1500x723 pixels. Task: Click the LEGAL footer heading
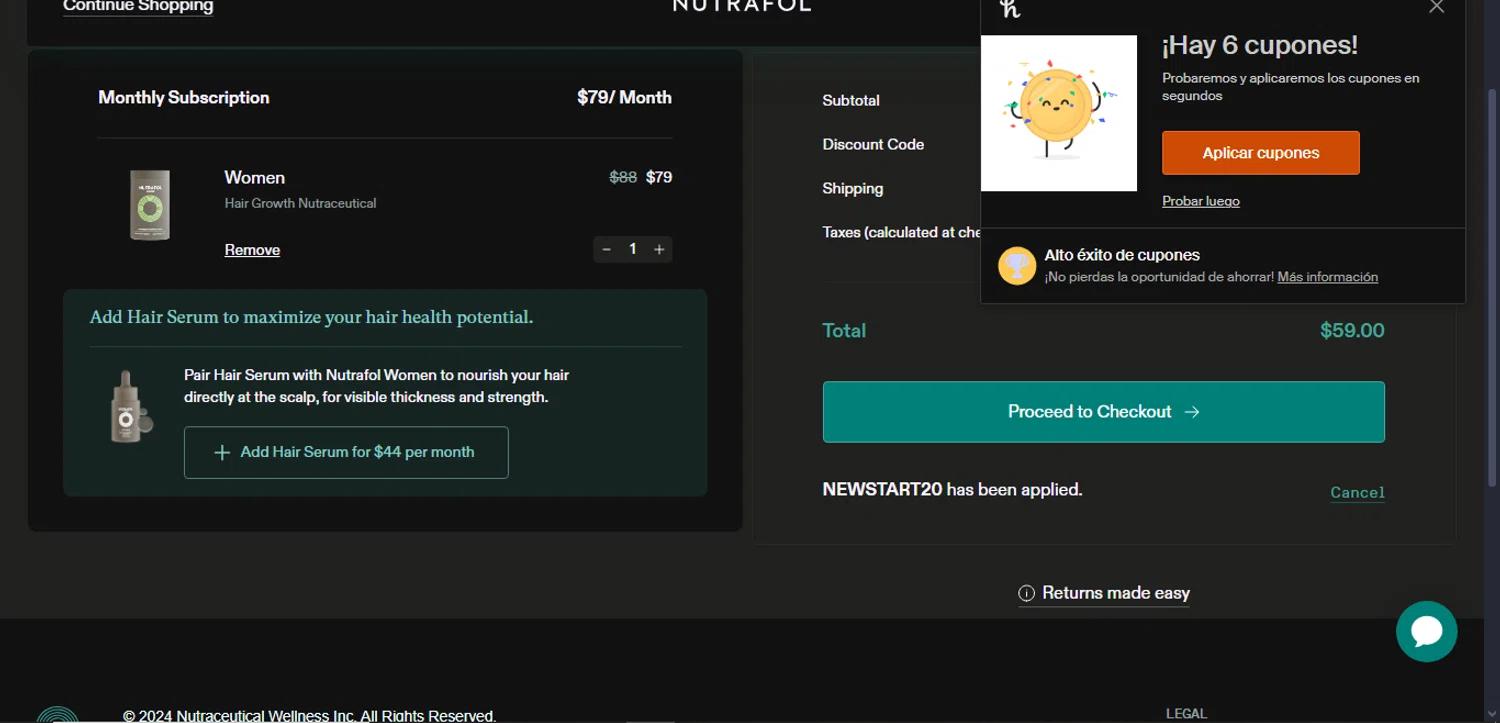[1186, 714]
